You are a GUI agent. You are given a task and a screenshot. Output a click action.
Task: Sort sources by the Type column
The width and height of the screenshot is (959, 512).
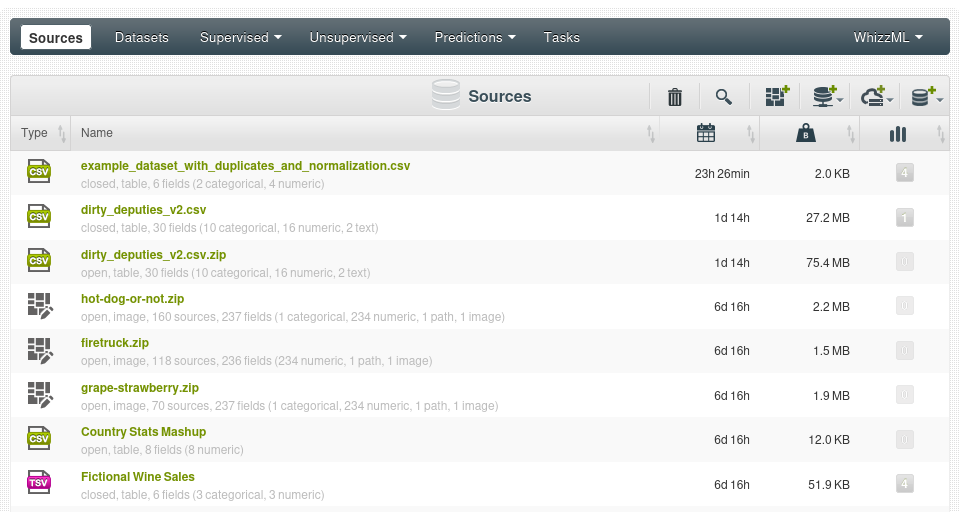click(35, 133)
